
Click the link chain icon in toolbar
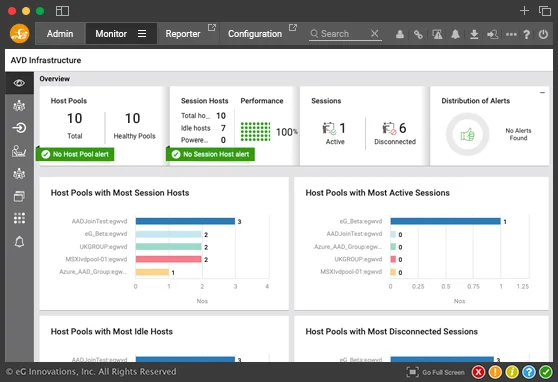coord(418,34)
